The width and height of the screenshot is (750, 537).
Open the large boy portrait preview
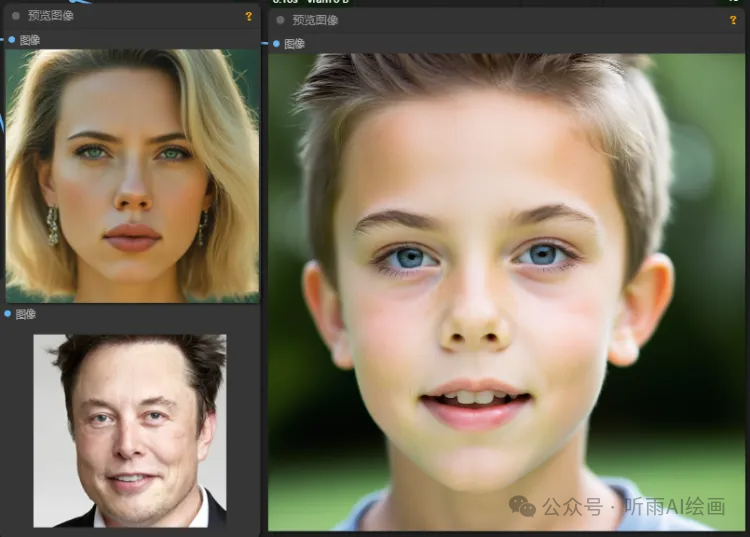[x=506, y=292]
